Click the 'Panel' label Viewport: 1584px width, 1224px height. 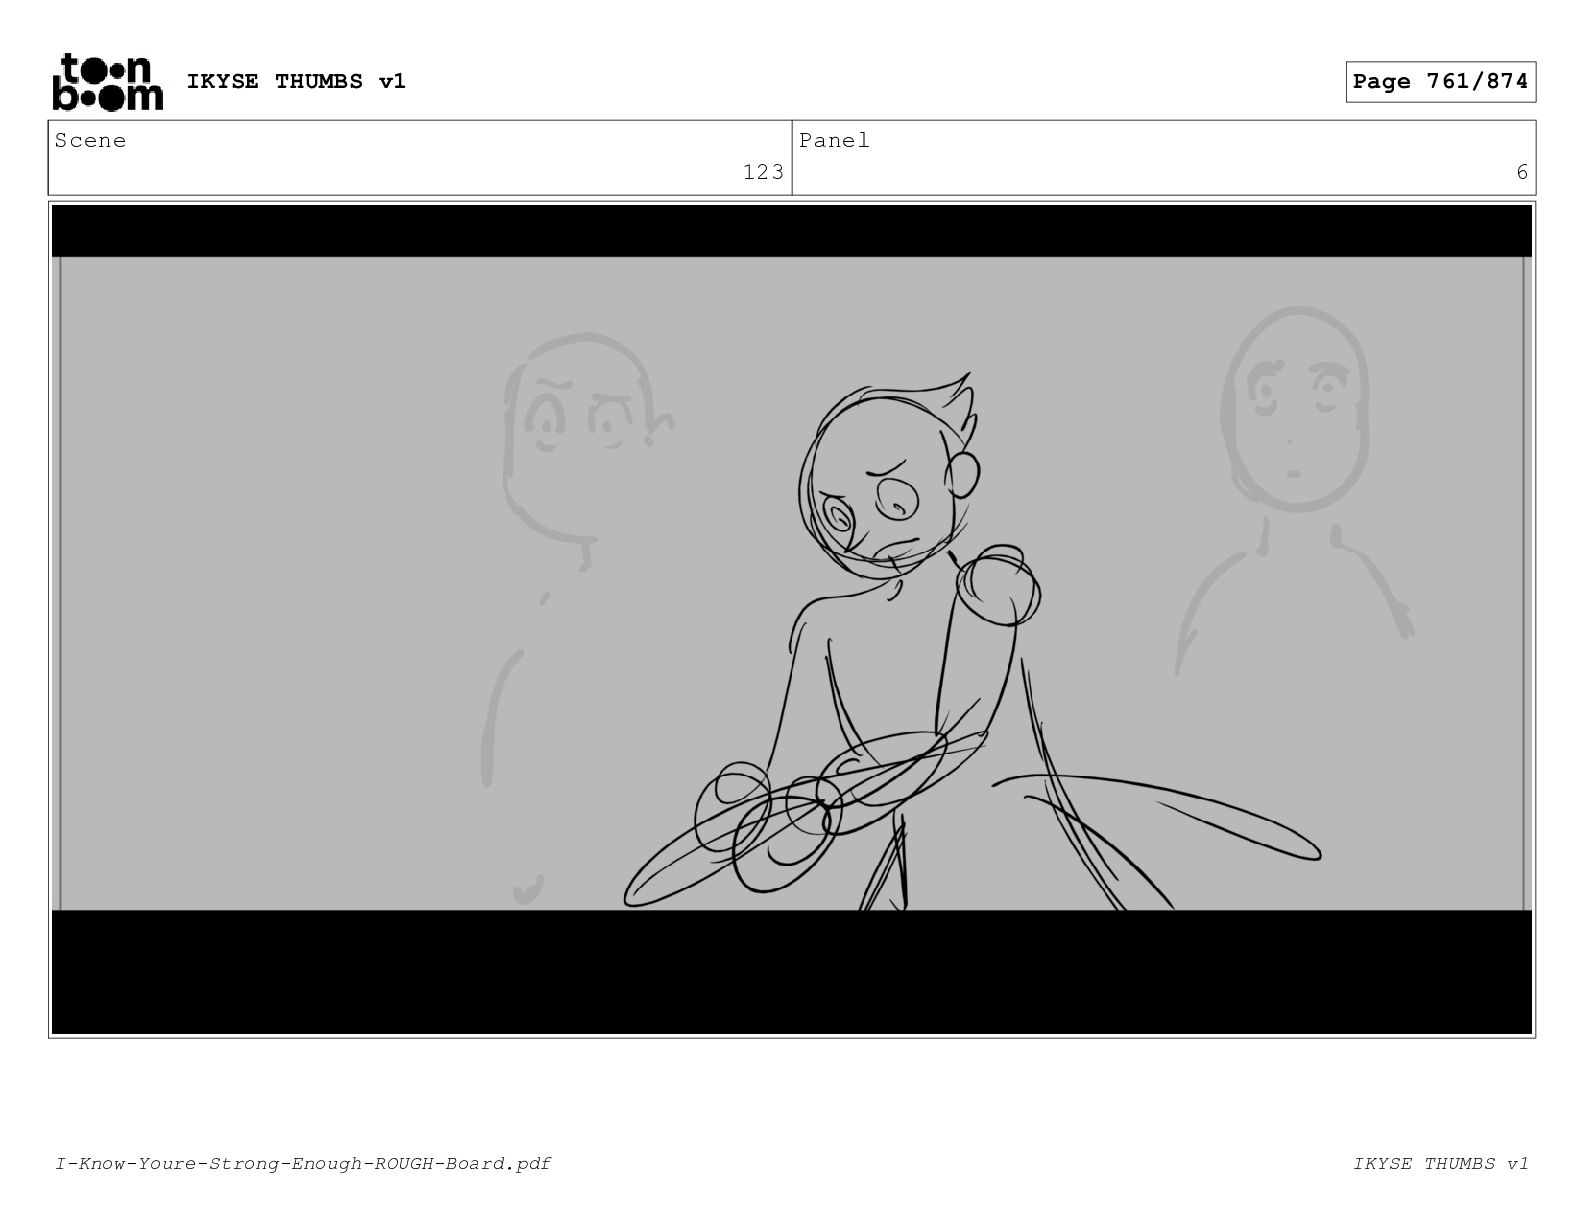[834, 141]
